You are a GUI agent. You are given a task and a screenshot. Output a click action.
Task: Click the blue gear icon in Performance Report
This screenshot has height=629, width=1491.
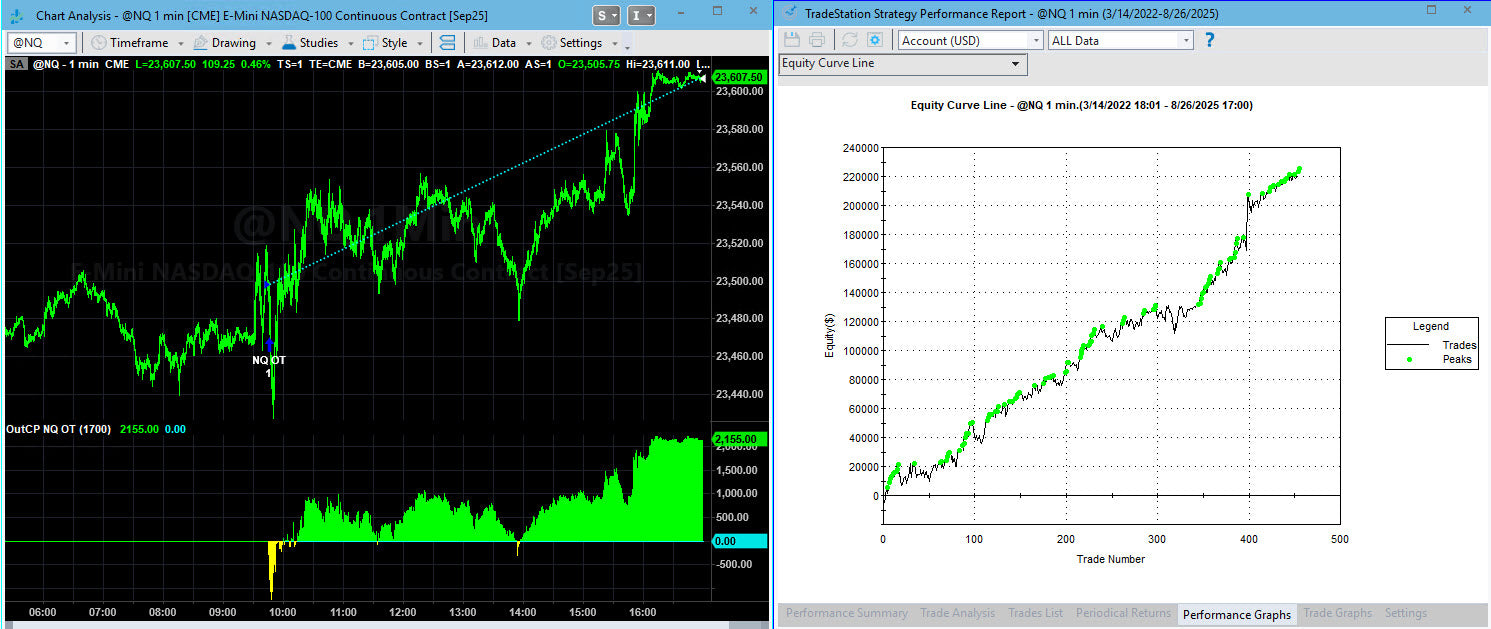click(x=875, y=40)
